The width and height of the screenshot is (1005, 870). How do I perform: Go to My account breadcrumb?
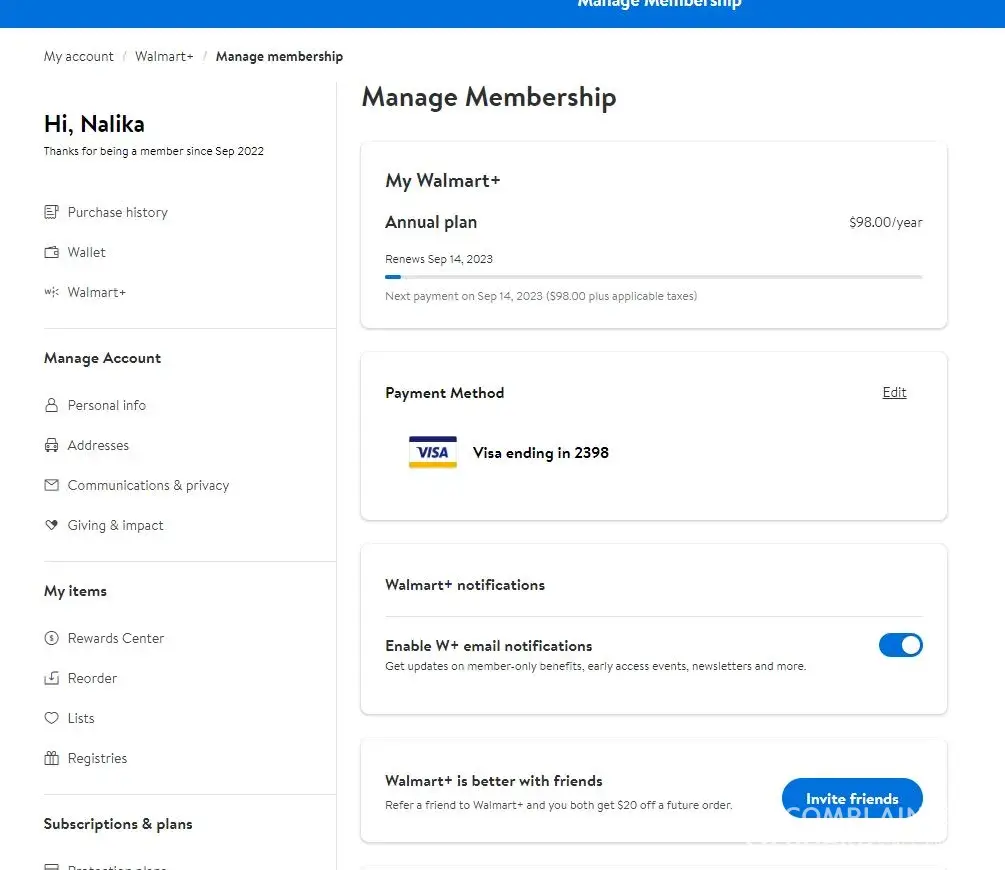click(79, 56)
